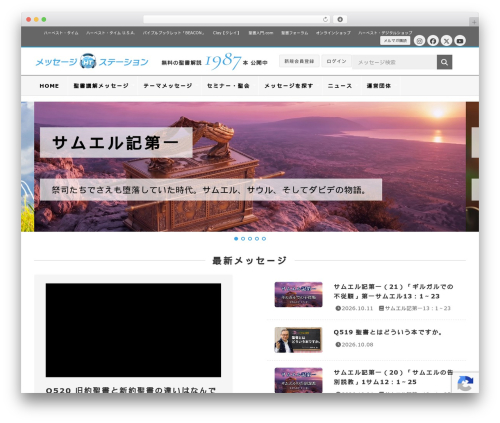Click the download icon beside address bar
Screen dimensions: 500x423
click(340, 19)
